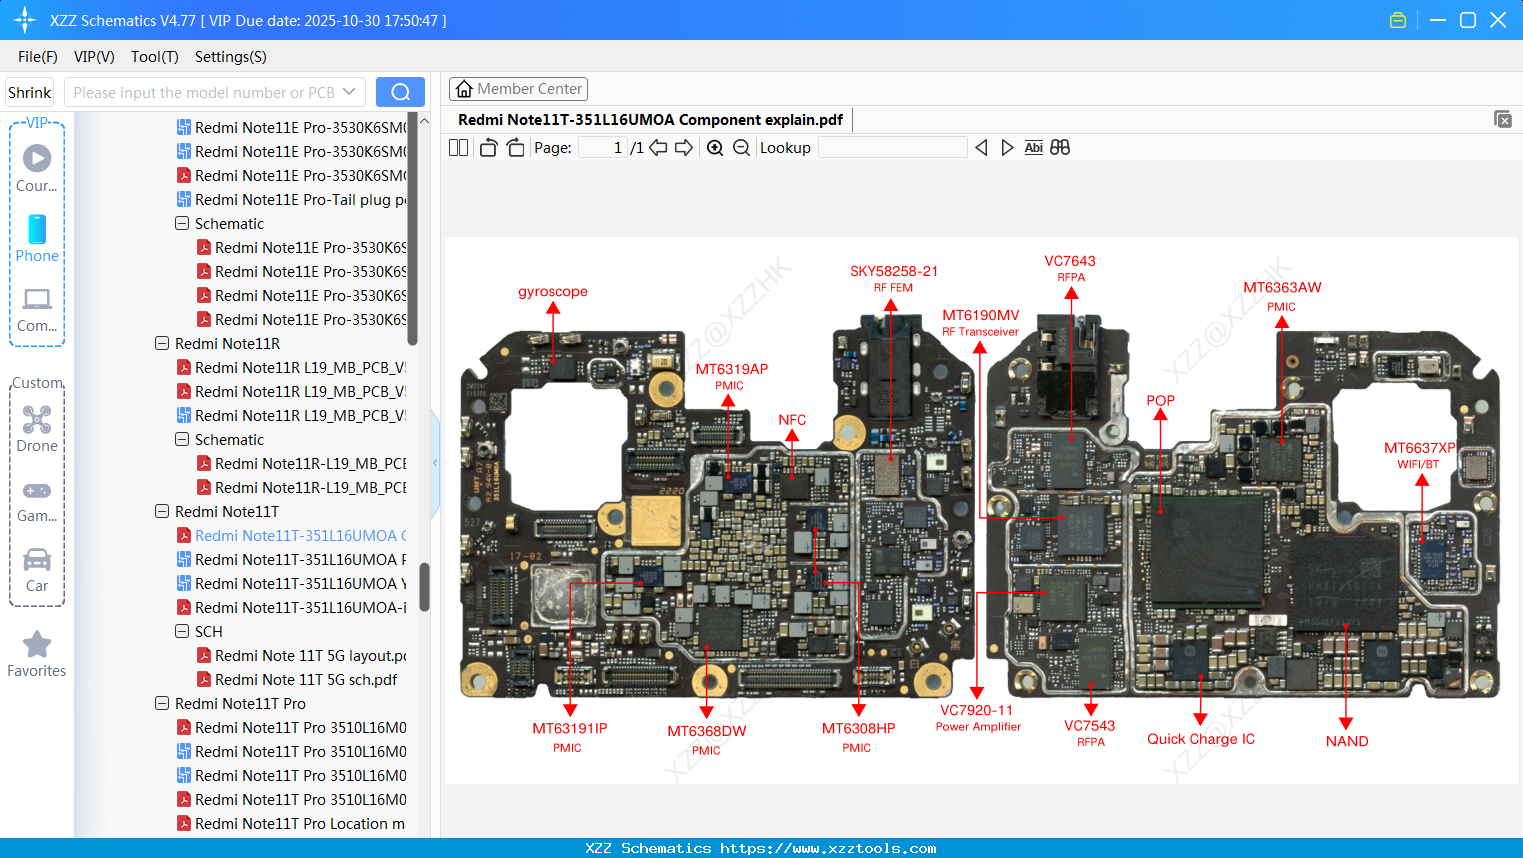Screen dimensions: 1523x858
Task: Open the VIP(V) menu
Action: [x=94, y=57]
